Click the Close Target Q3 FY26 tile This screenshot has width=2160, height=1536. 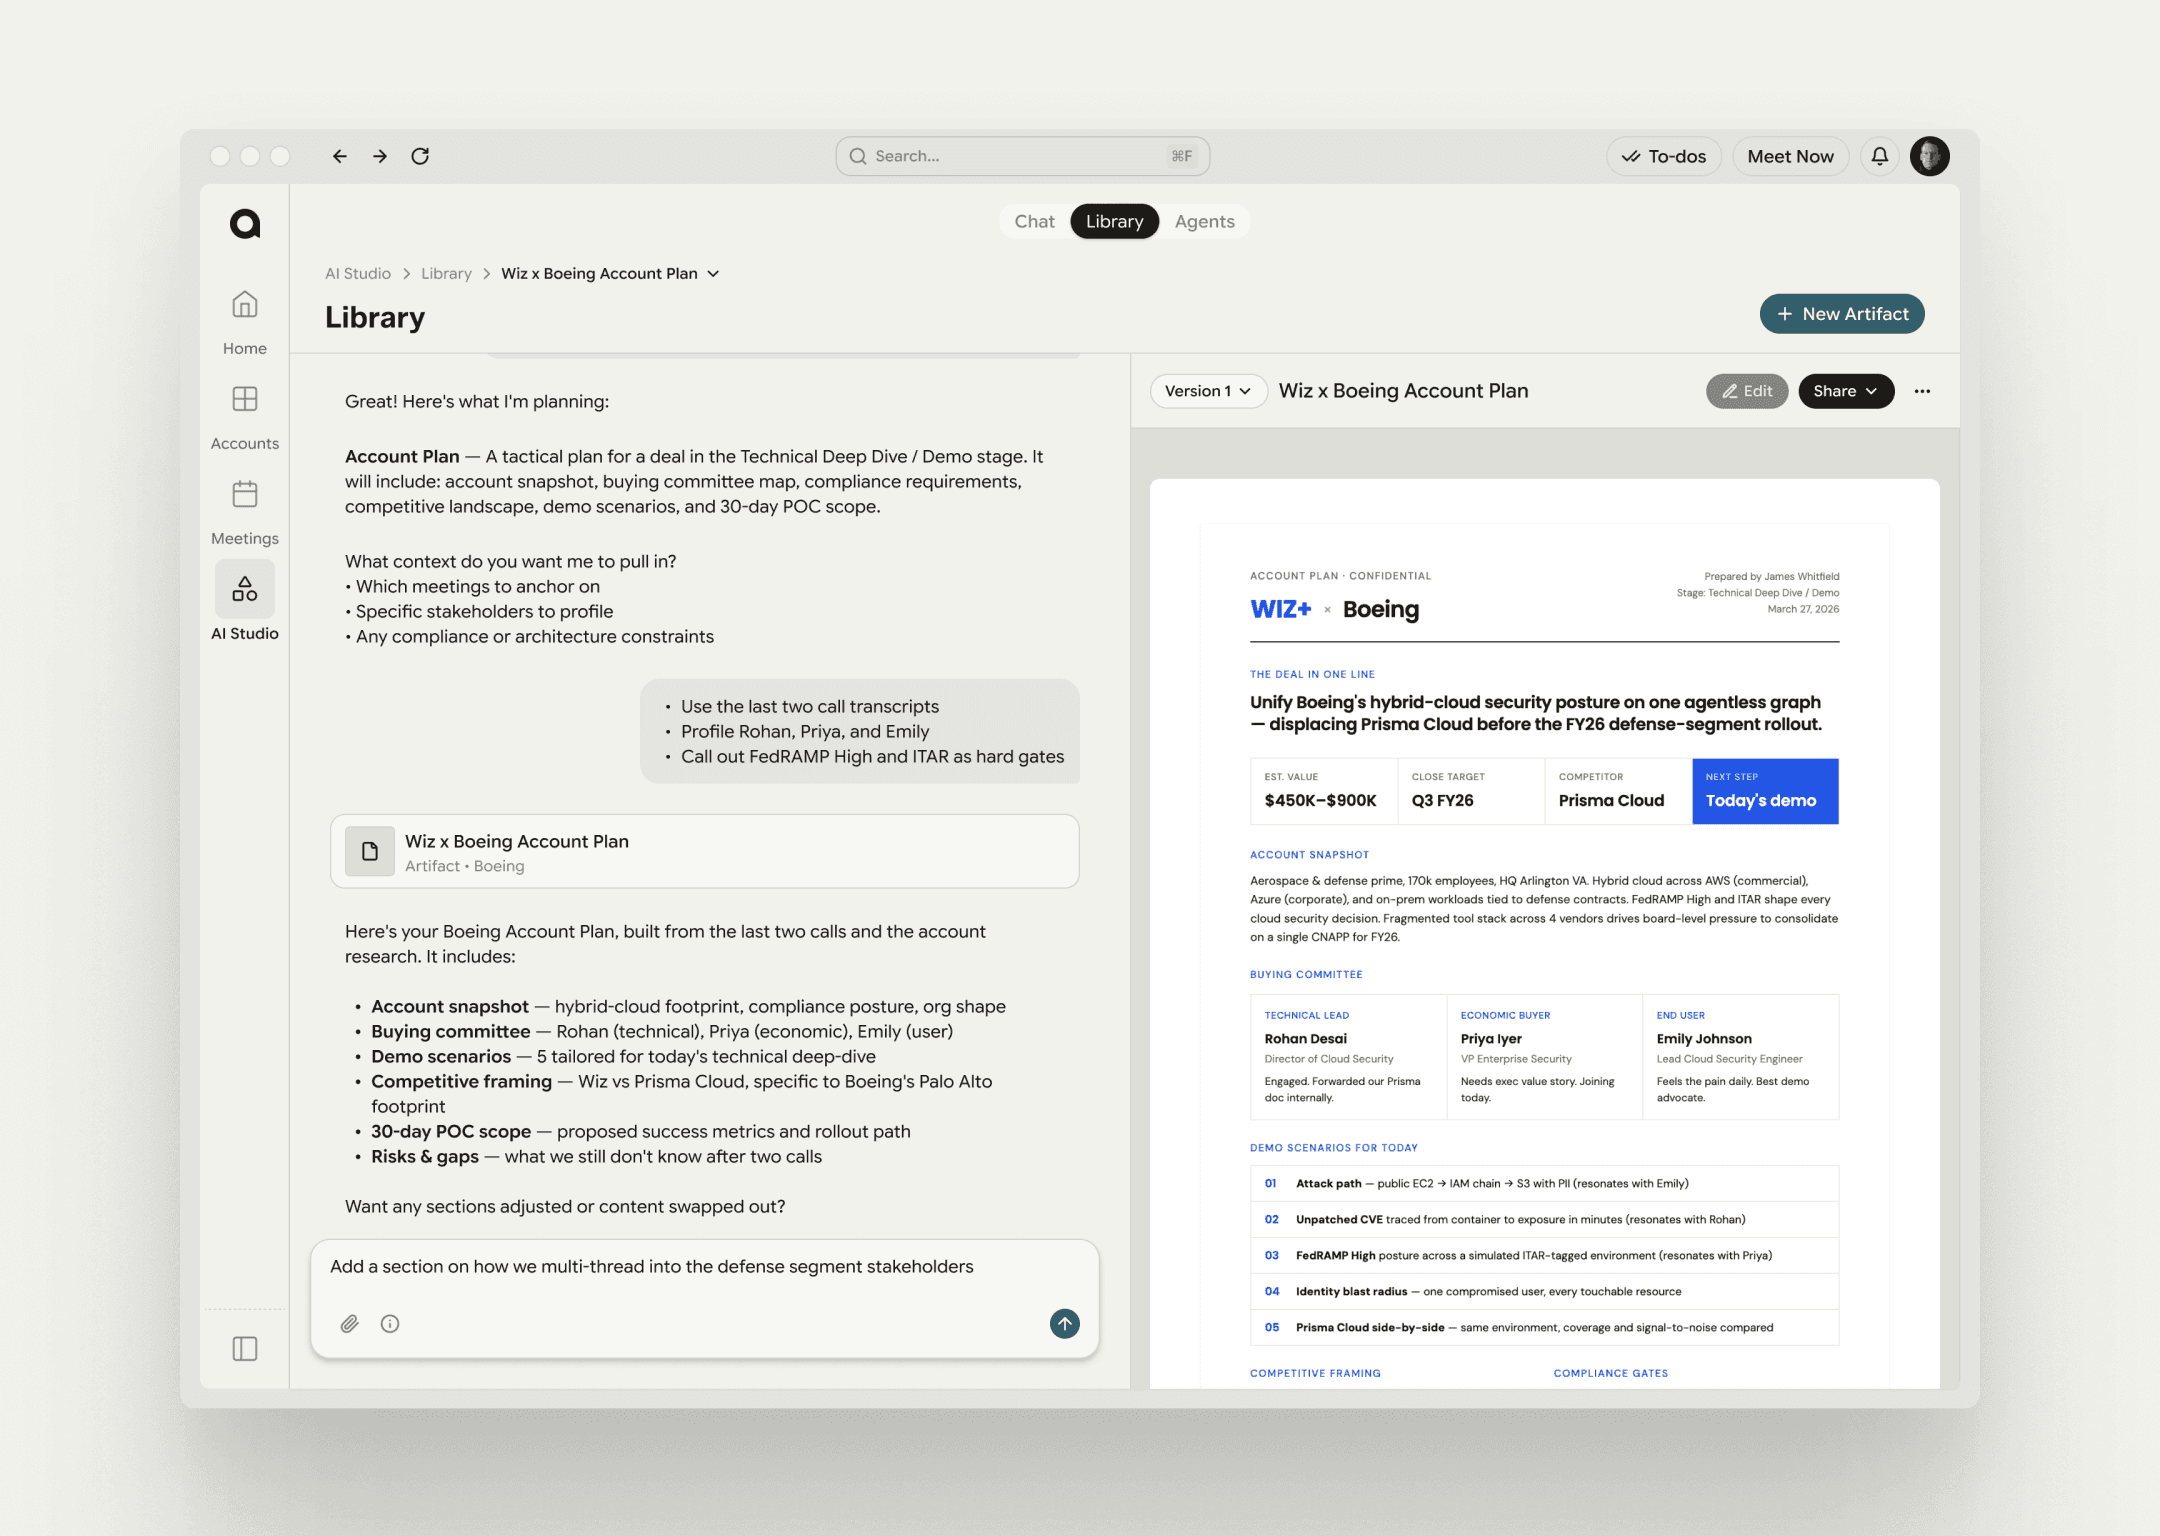coord(1471,791)
